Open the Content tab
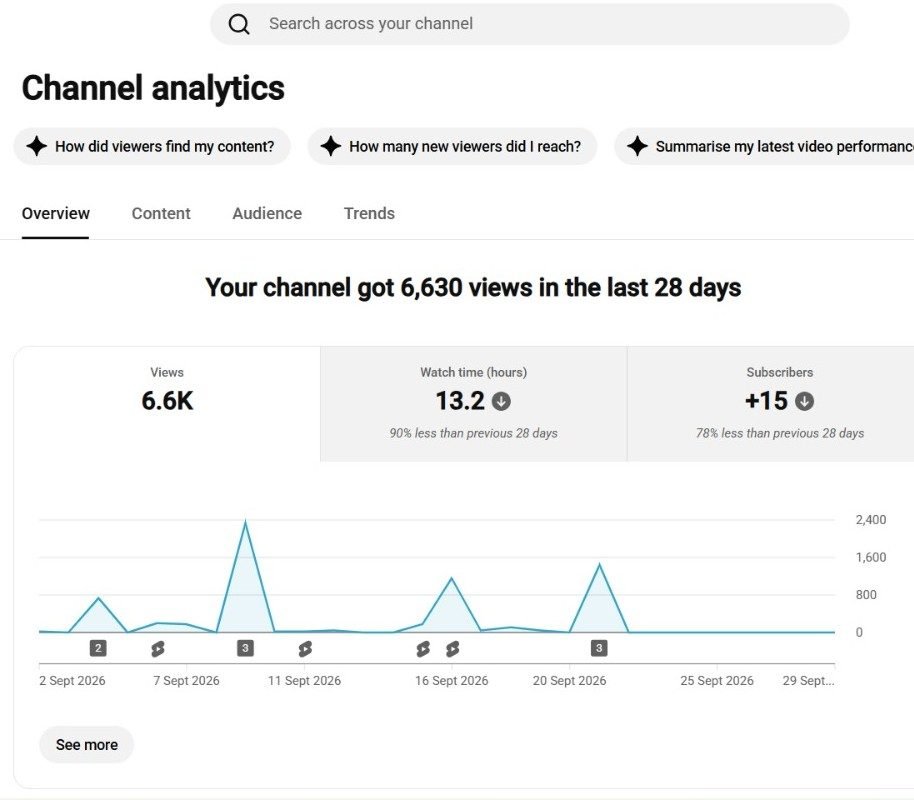Screen dimensions: 914x800 161,213
